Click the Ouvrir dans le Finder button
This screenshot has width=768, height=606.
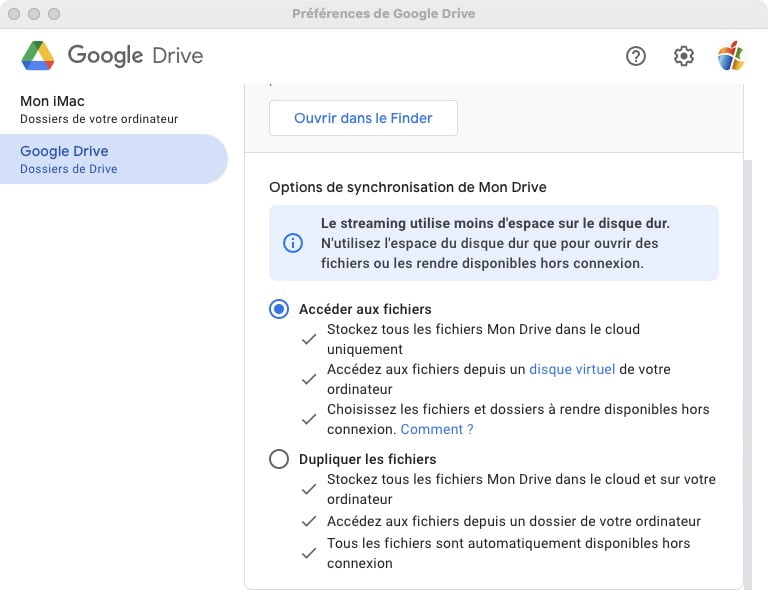pos(363,118)
